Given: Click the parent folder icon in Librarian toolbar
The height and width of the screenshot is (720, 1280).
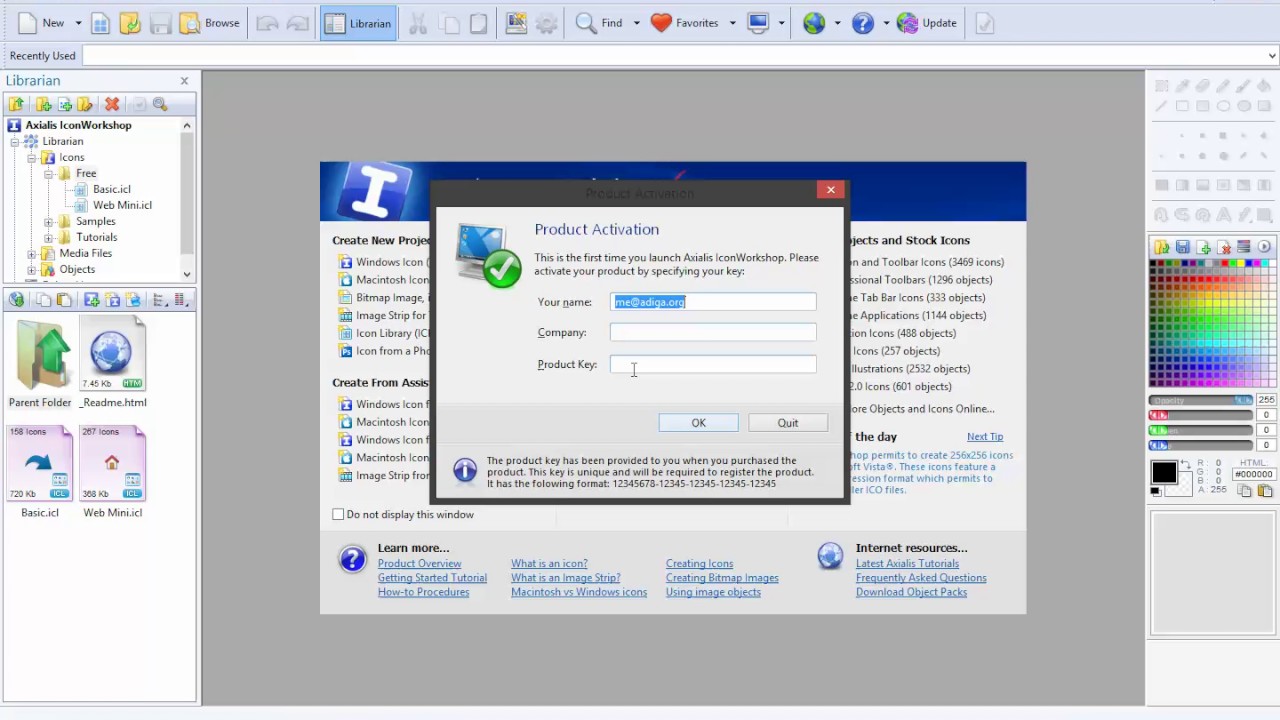Looking at the screenshot, I should click(17, 104).
